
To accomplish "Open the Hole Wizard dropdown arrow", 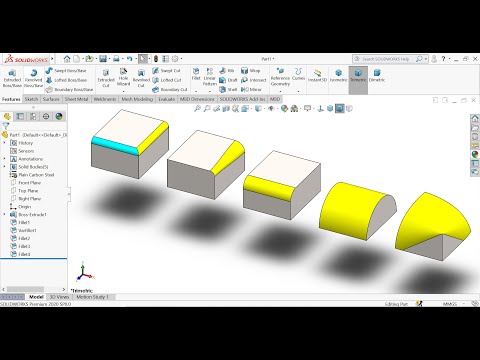I will [x=123, y=91].
